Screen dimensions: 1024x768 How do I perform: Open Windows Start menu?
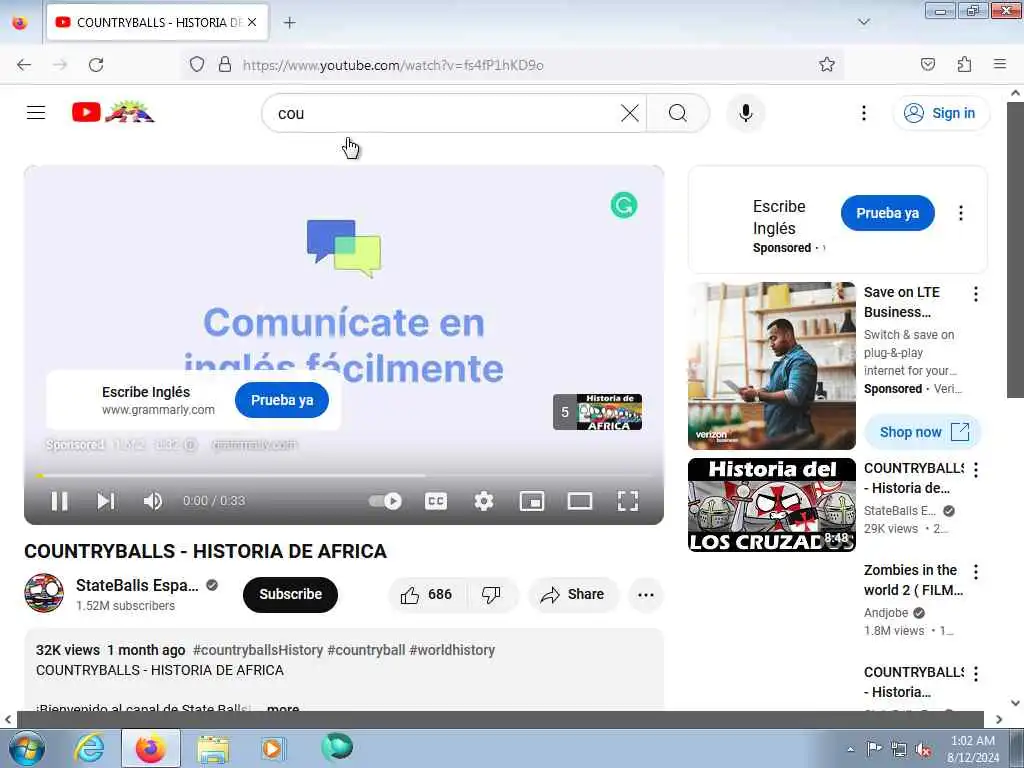click(x=26, y=748)
